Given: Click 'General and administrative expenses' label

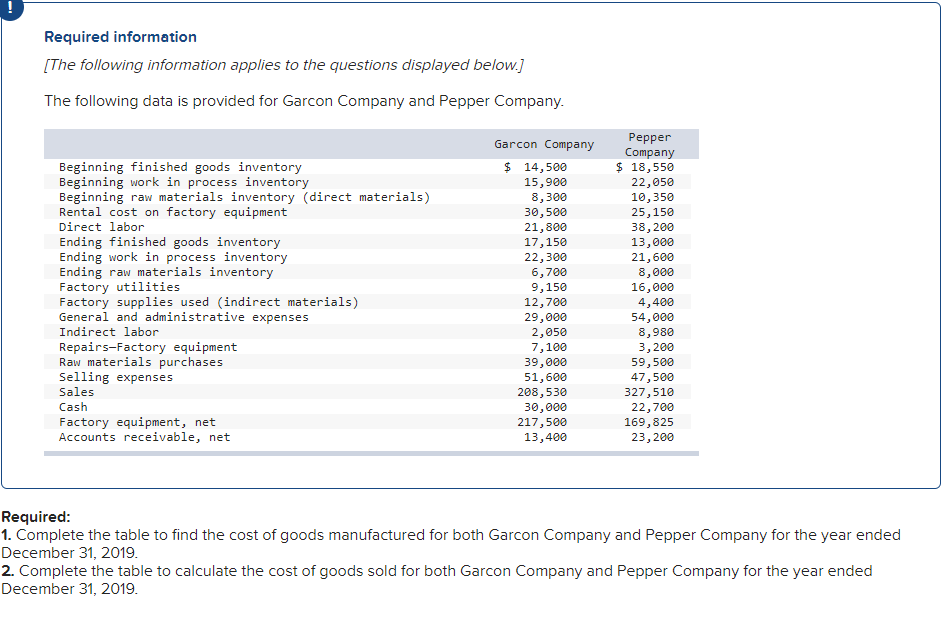Looking at the screenshot, I should (184, 317).
